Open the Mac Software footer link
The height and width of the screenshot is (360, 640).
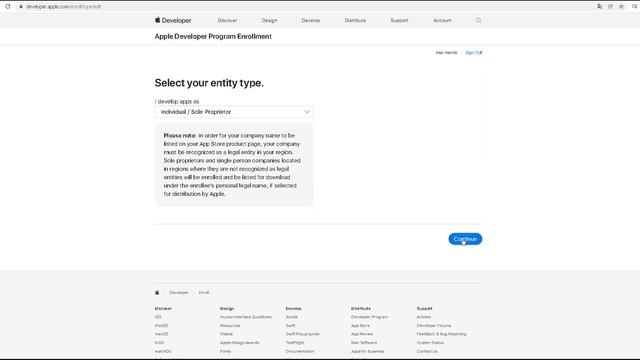[x=364, y=342]
